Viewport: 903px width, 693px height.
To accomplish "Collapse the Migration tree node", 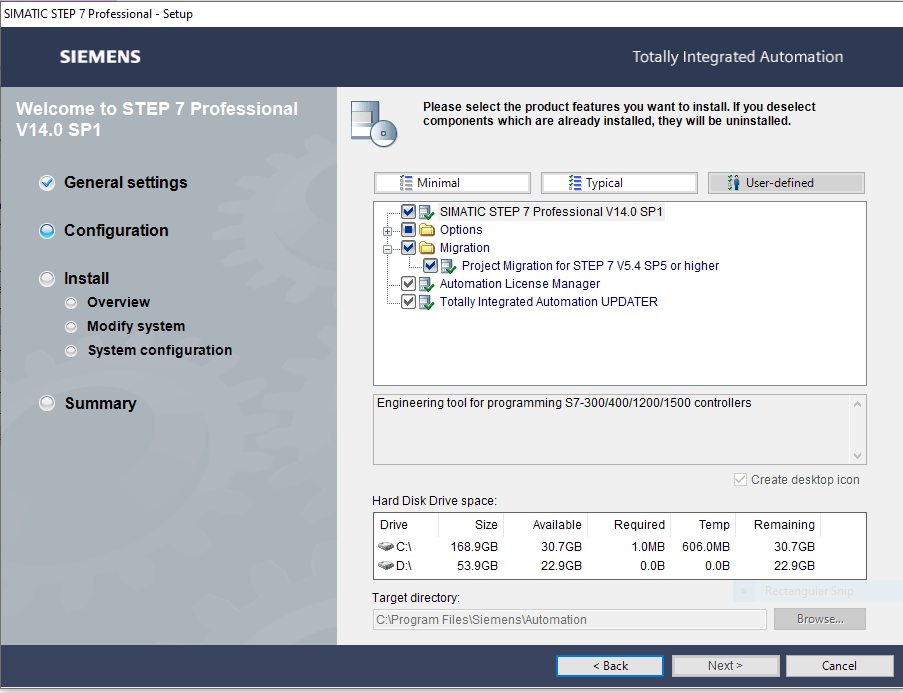I will (388, 249).
